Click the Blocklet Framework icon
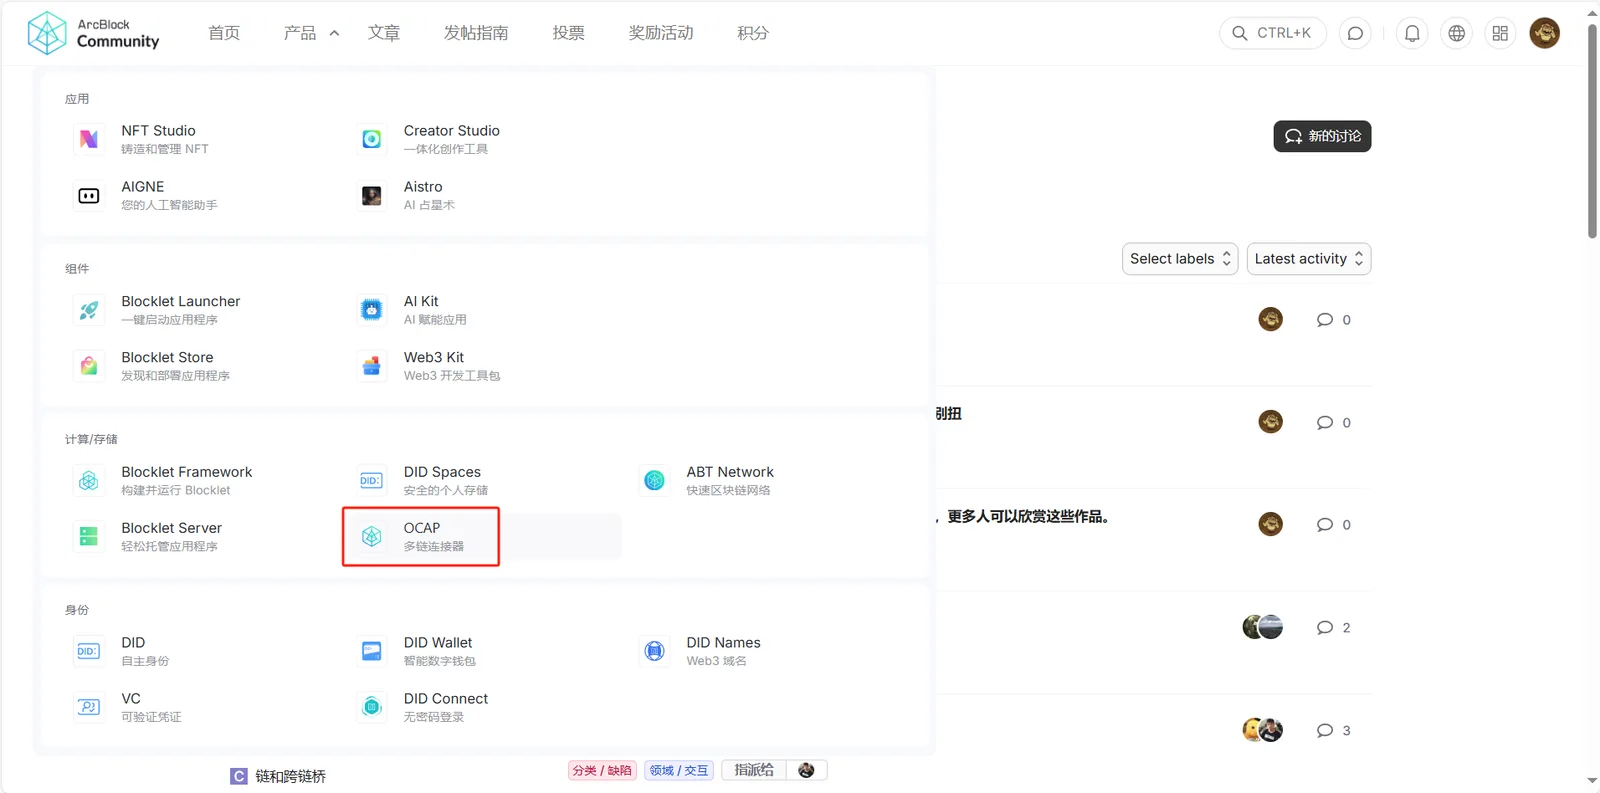The height and width of the screenshot is (793, 1600). [x=89, y=480]
